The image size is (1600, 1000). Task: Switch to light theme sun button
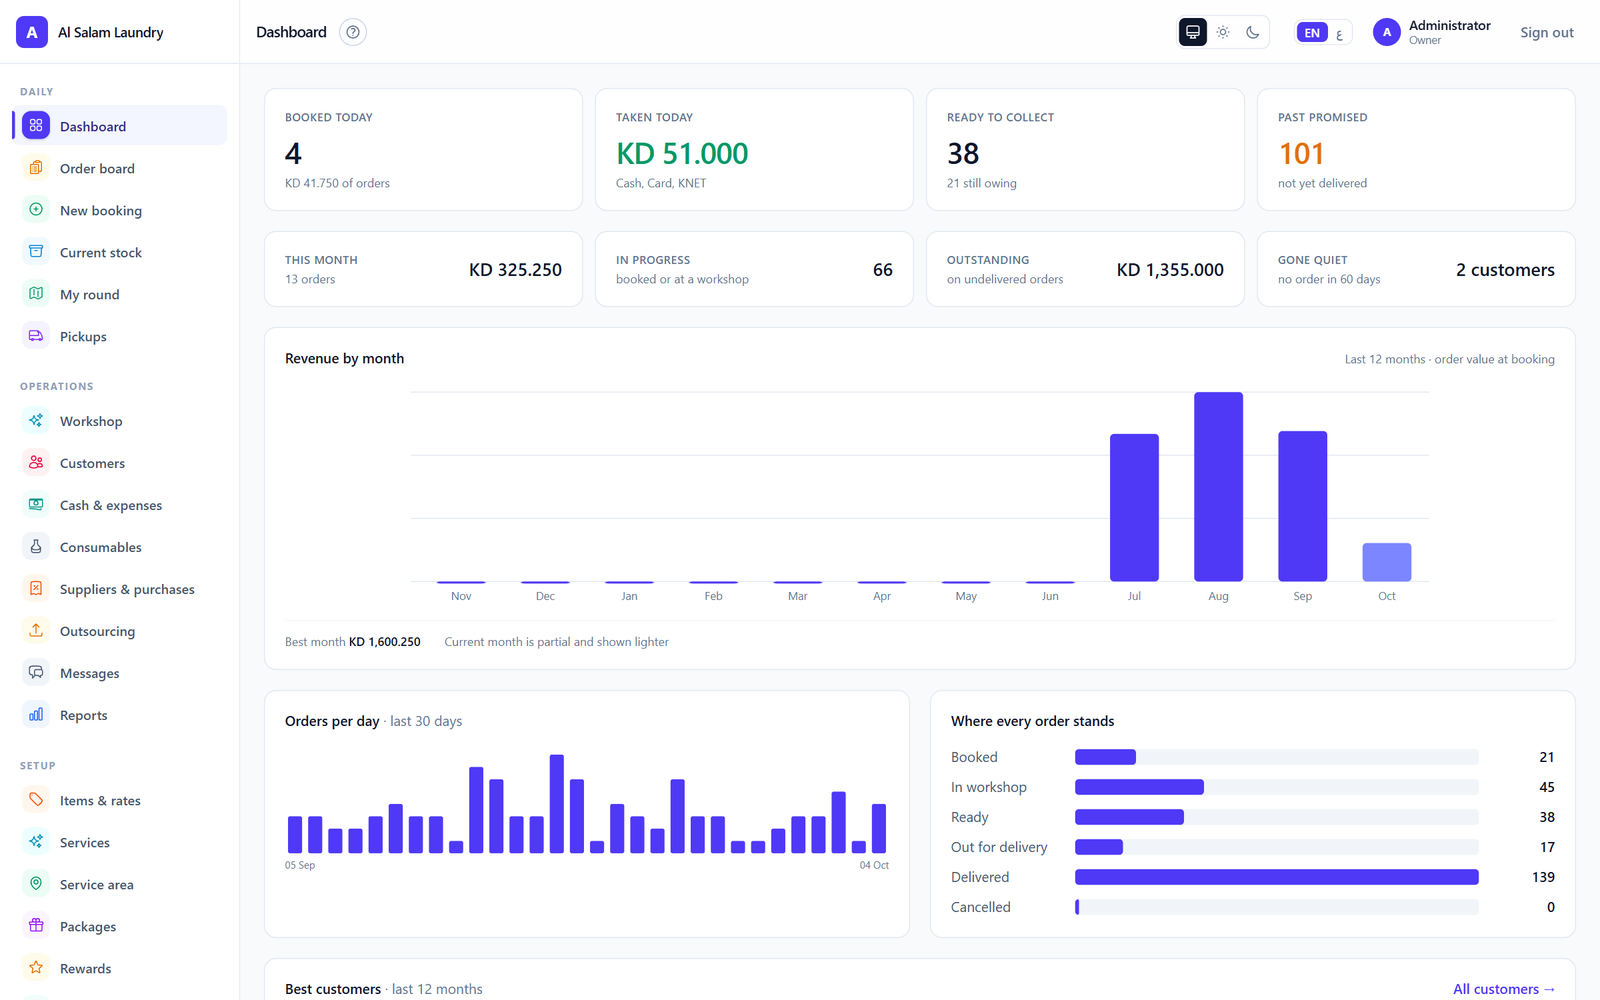(x=1223, y=32)
